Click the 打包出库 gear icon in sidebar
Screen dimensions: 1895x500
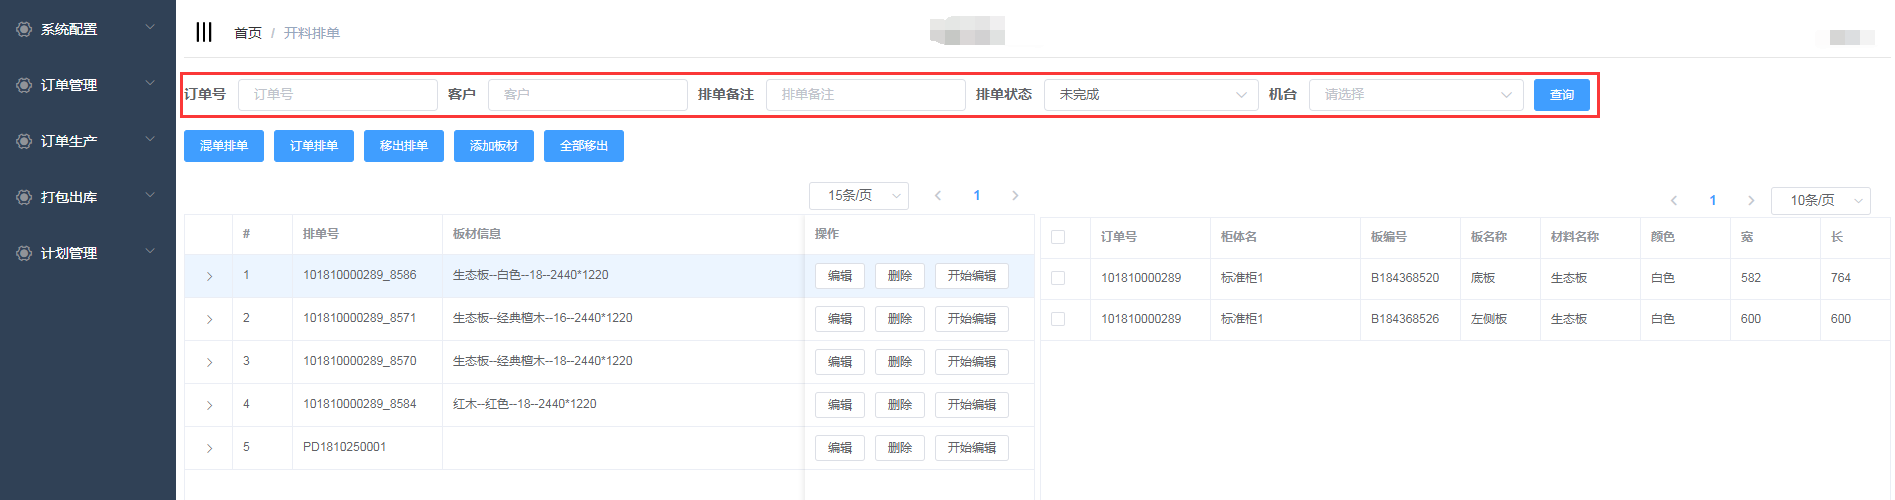coord(24,198)
